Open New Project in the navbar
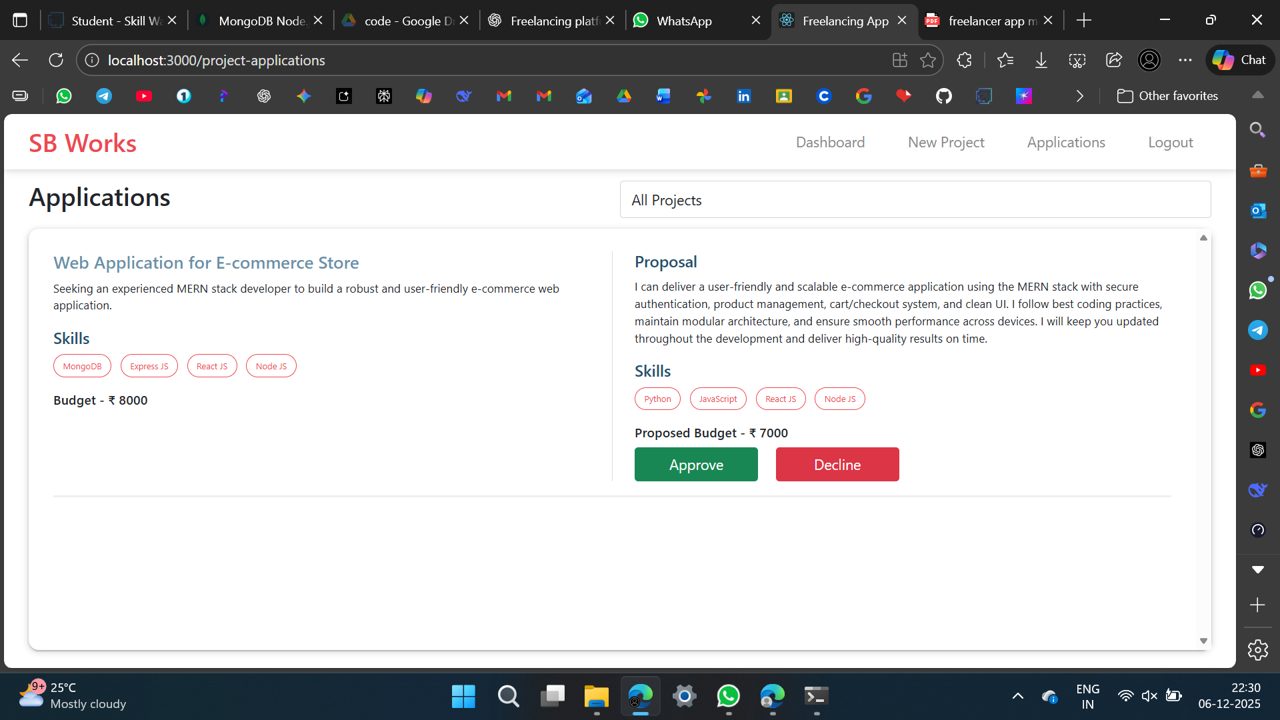The height and width of the screenshot is (720, 1280). pos(946,142)
